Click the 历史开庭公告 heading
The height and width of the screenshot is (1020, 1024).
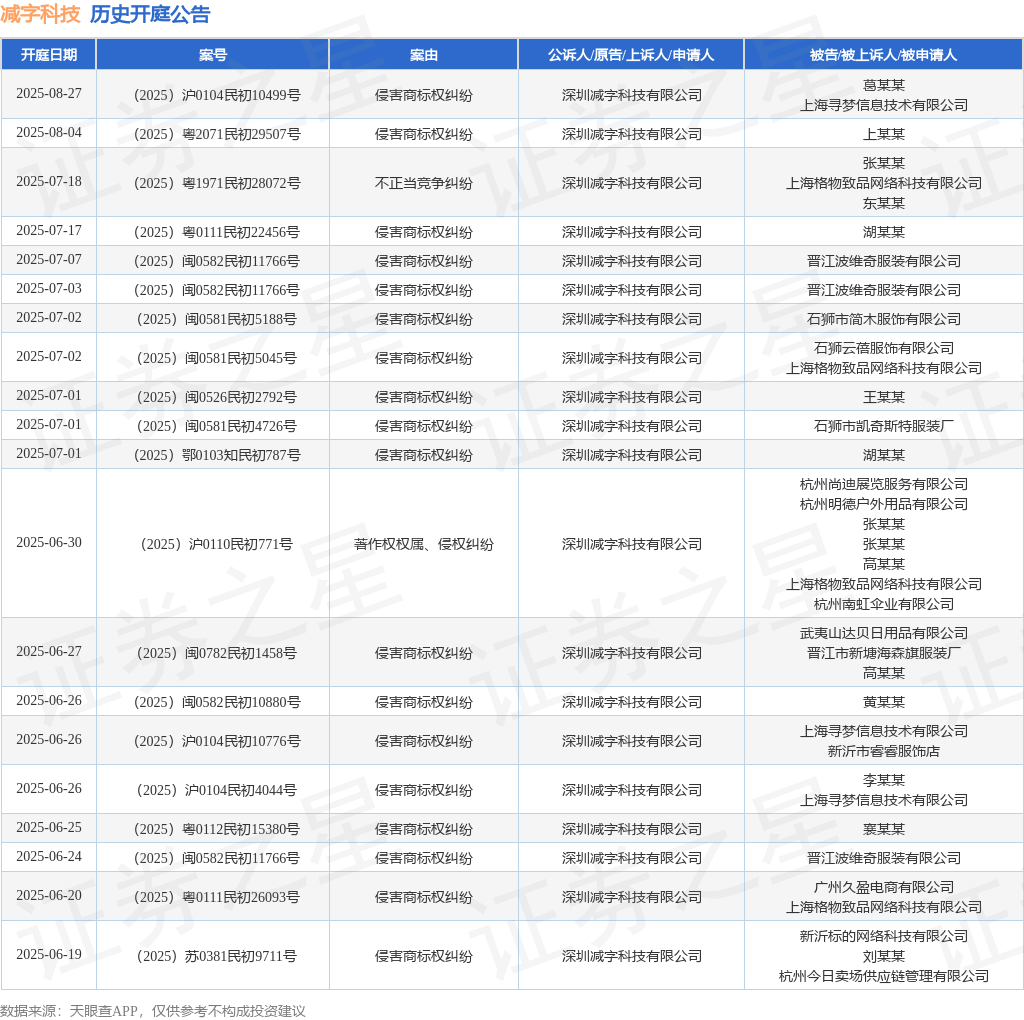(x=150, y=14)
